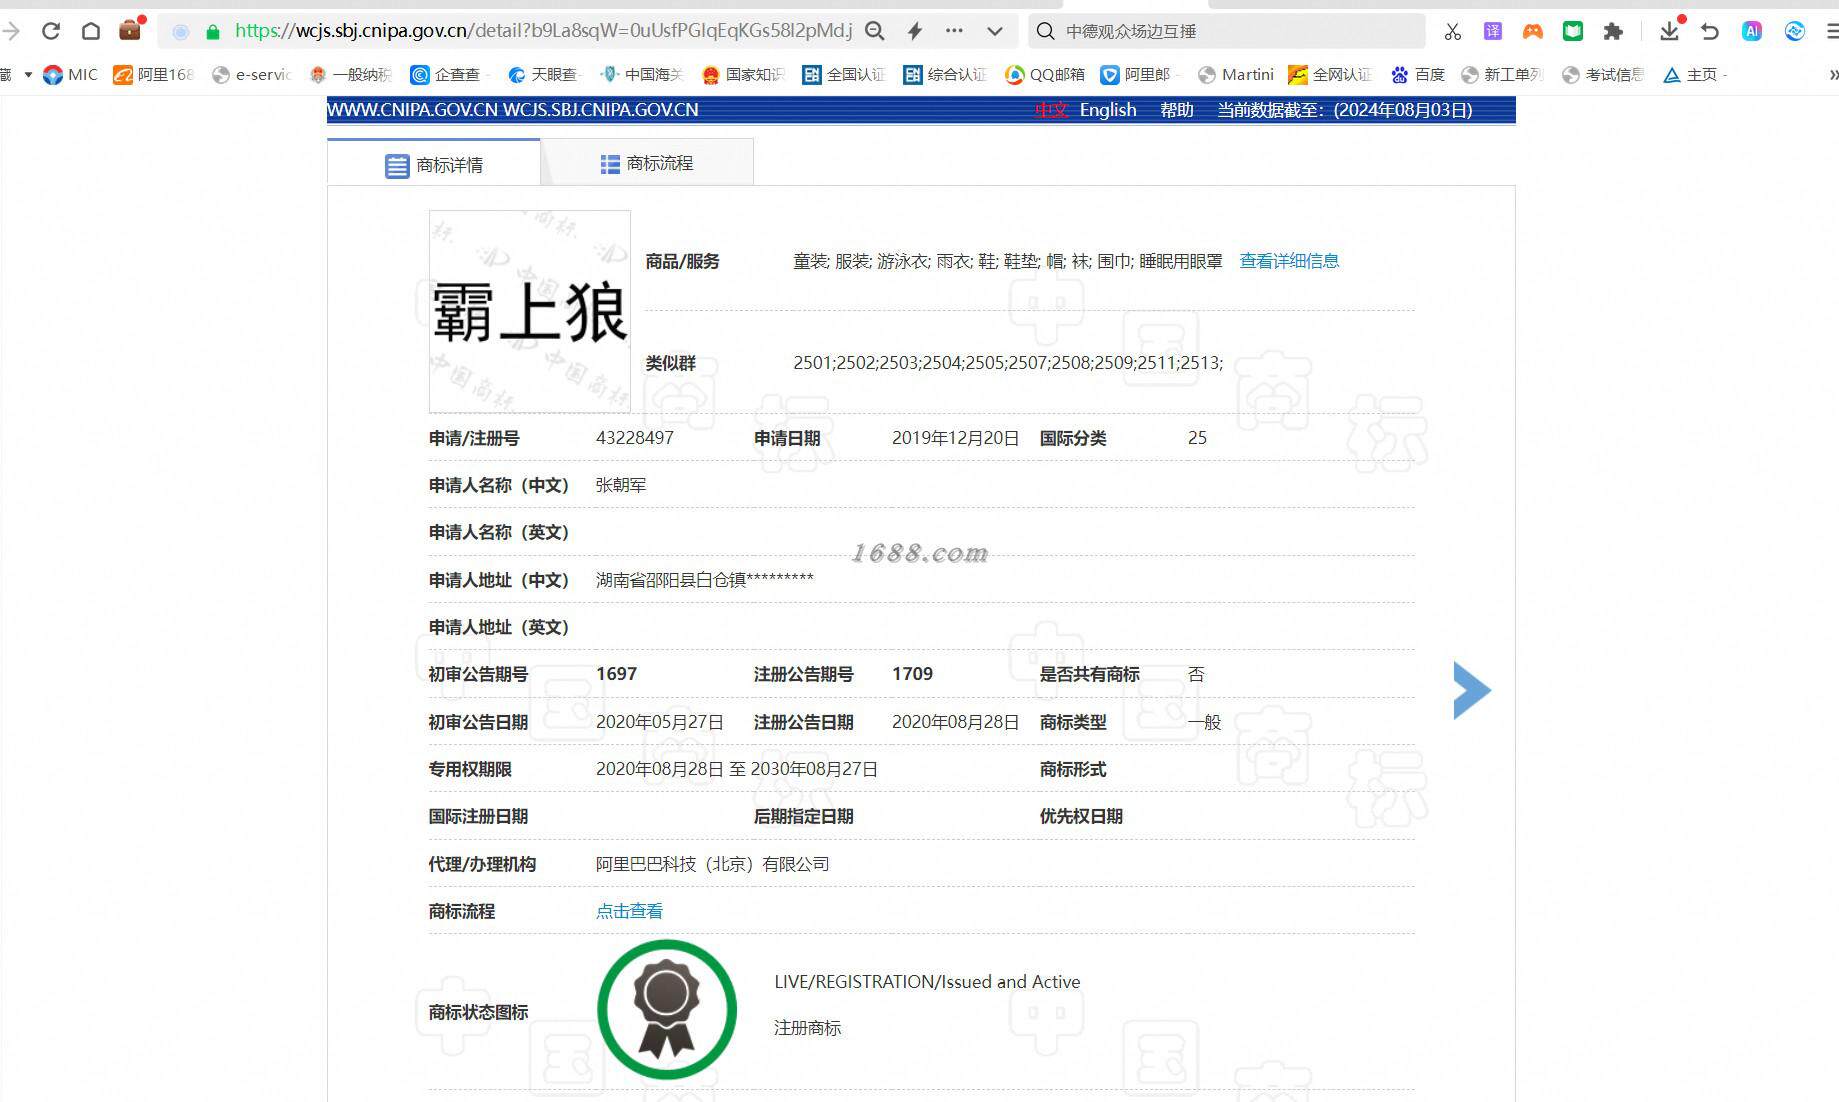
Task: Open the 天眼查 bookmark
Action: click(545, 75)
